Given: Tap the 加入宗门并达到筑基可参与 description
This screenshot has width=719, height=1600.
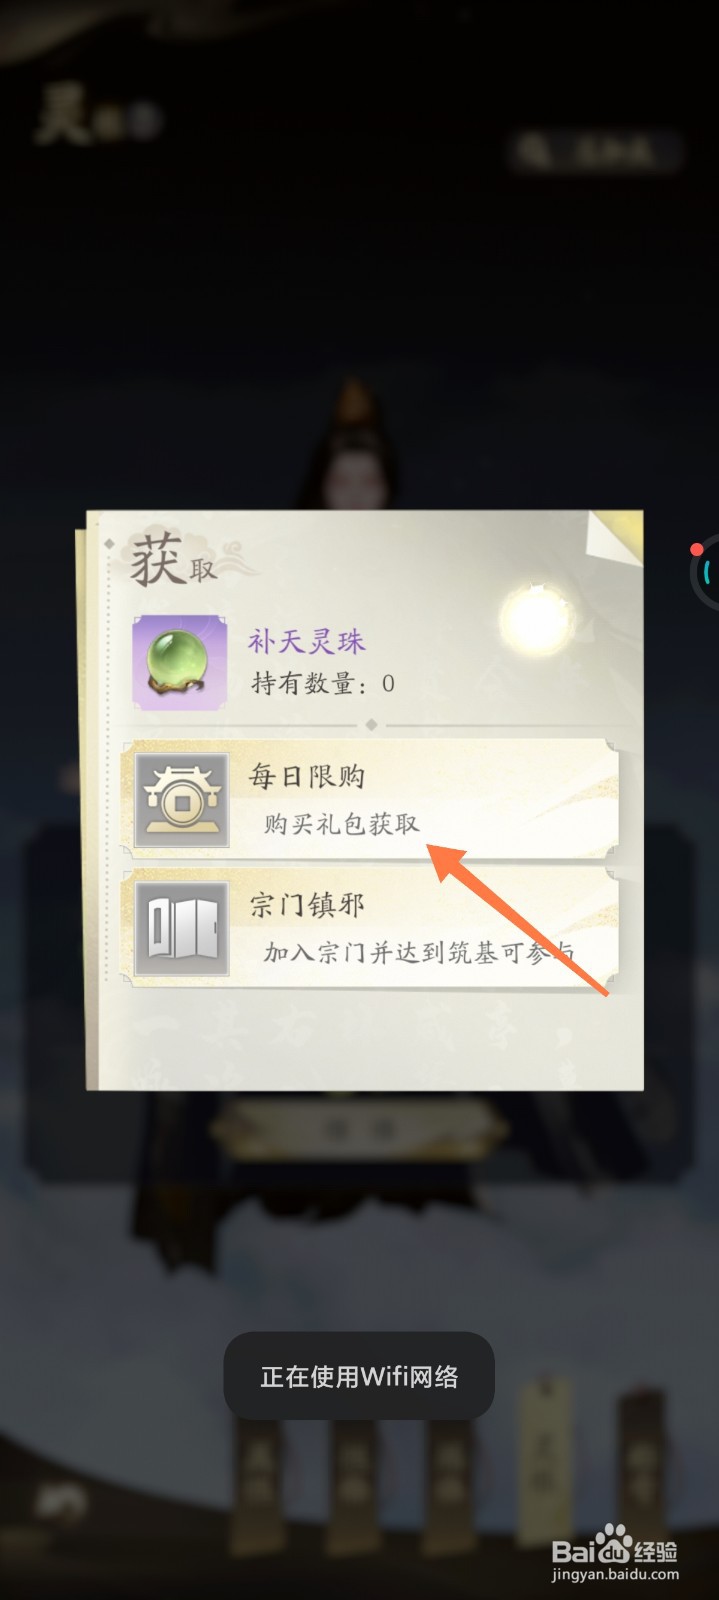Looking at the screenshot, I should click(x=419, y=953).
